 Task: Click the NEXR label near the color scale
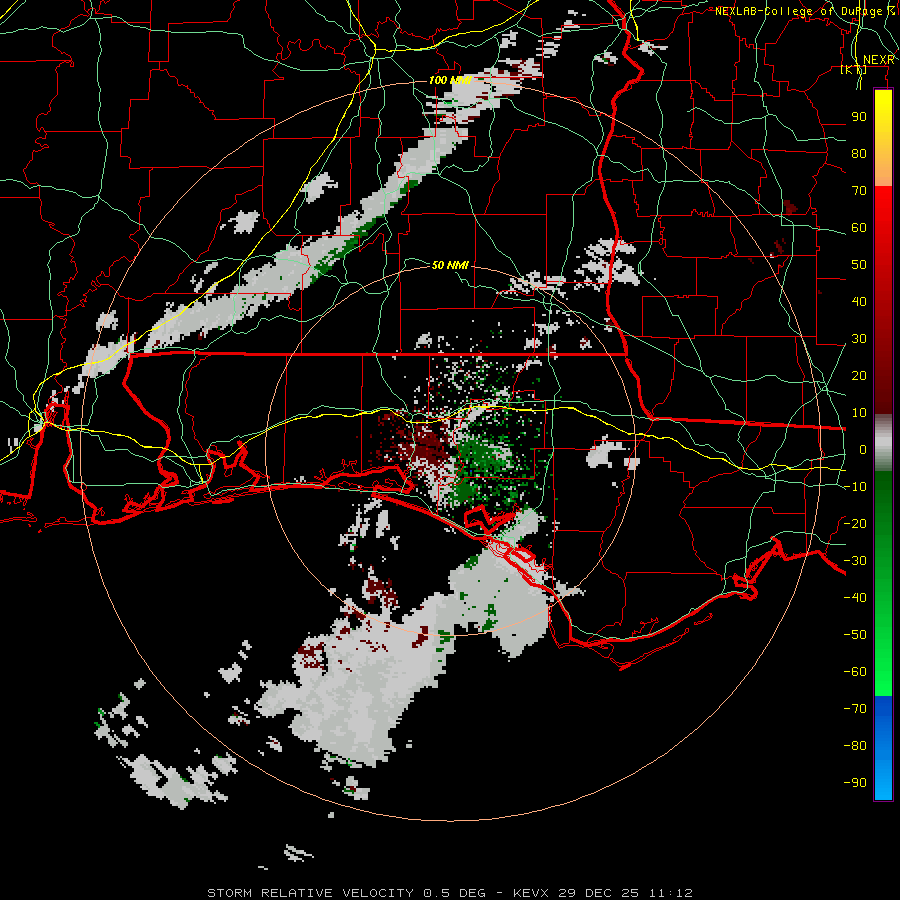(878, 60)
